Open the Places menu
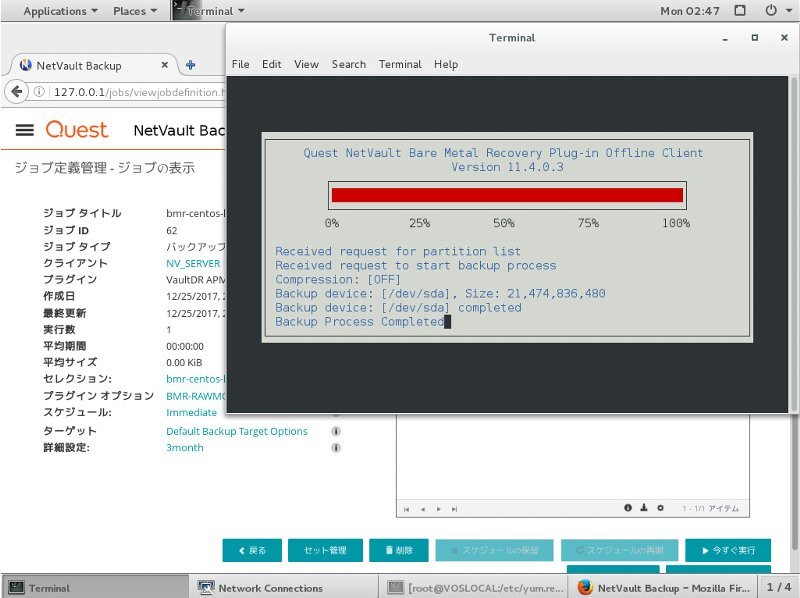Image resolution: width=800 pixels, height=598 pixels. (135, 11)
